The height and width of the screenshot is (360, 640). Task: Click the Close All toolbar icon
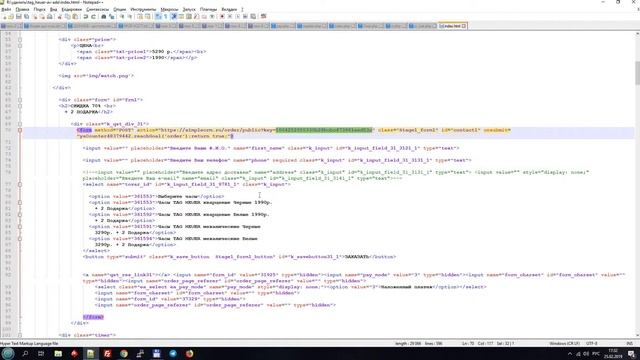[42, 17]
